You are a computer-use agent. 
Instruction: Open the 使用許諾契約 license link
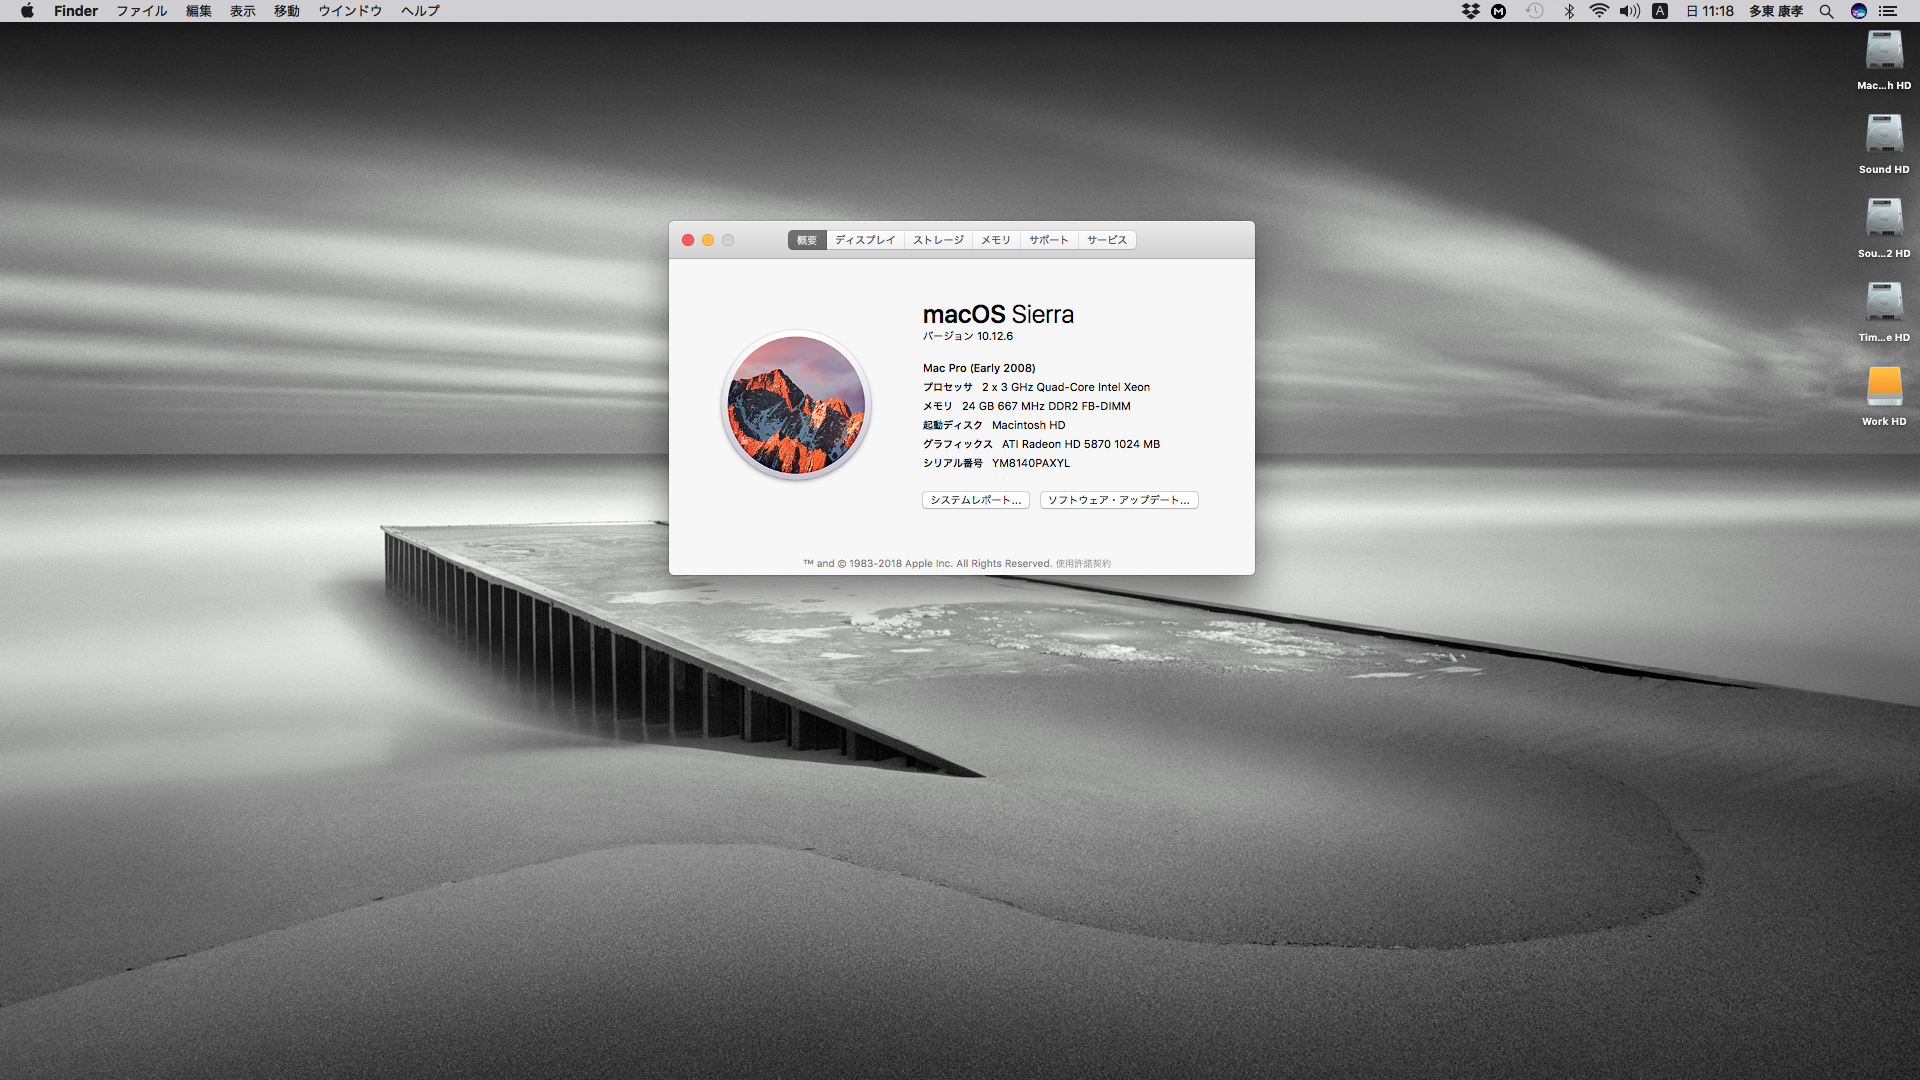tap(1083, 564)
